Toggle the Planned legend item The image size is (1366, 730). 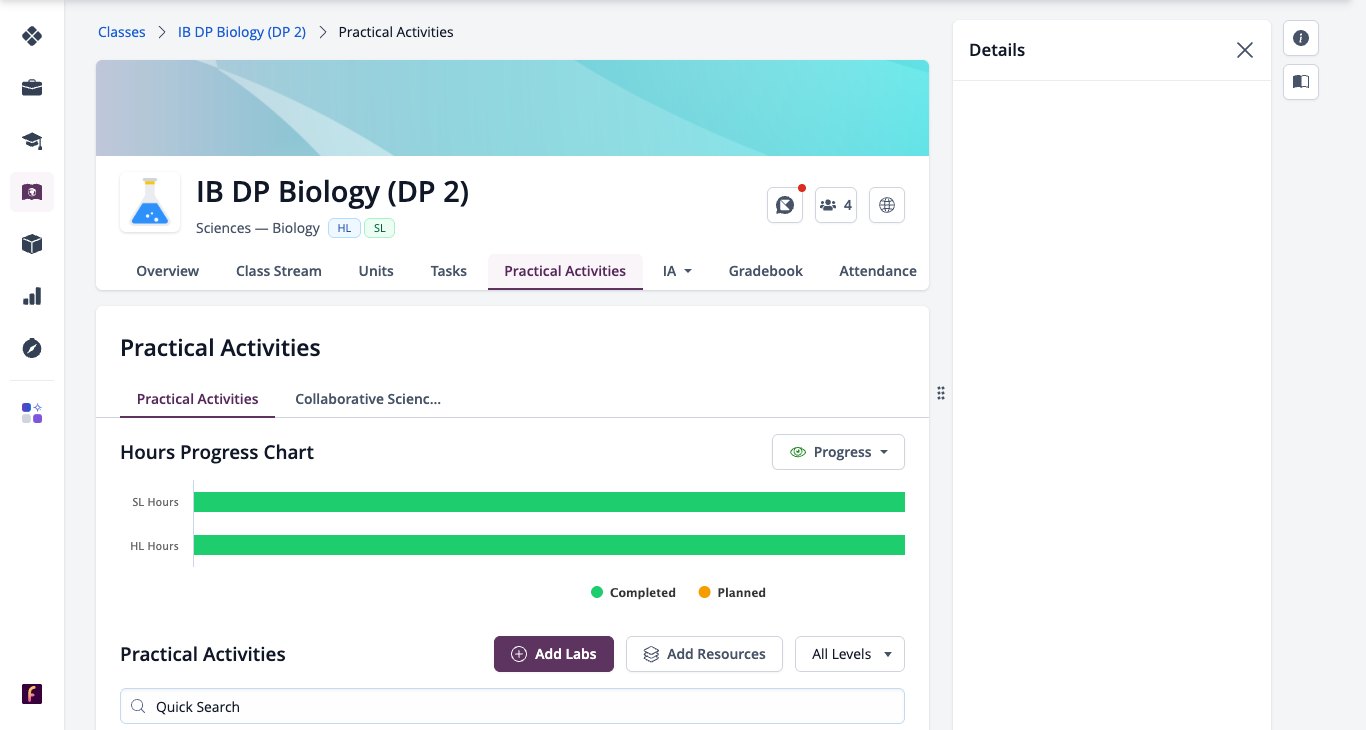[732, 593]
